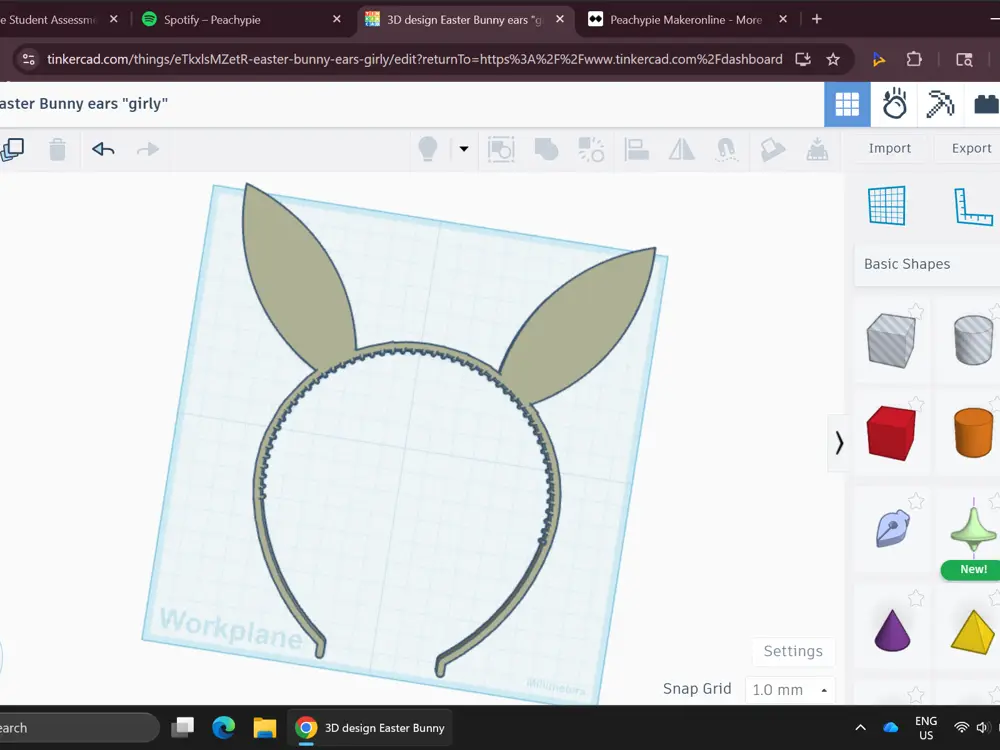This screenshot has height=750, width=1000.
Task: Select the orange Cylinder shape
Action: (x=973, y=433)
